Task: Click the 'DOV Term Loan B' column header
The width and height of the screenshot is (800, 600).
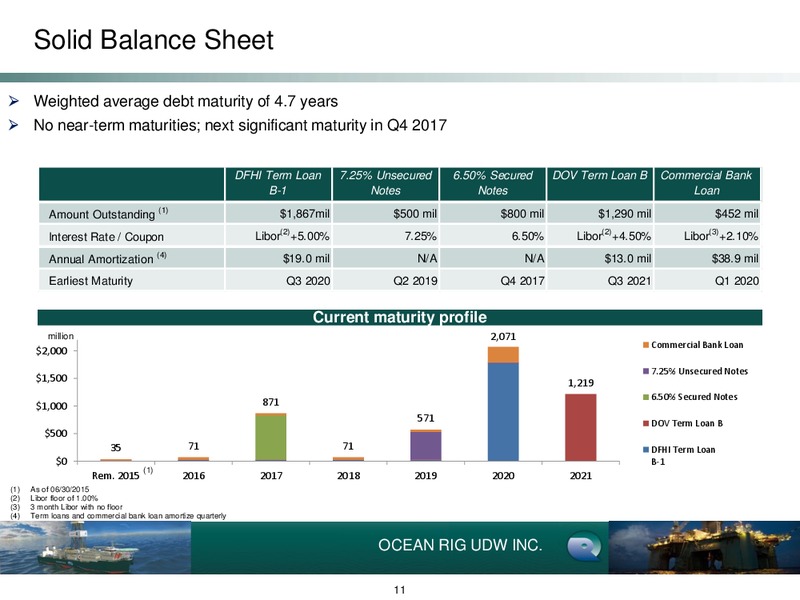Action: (x=600, y=183)
